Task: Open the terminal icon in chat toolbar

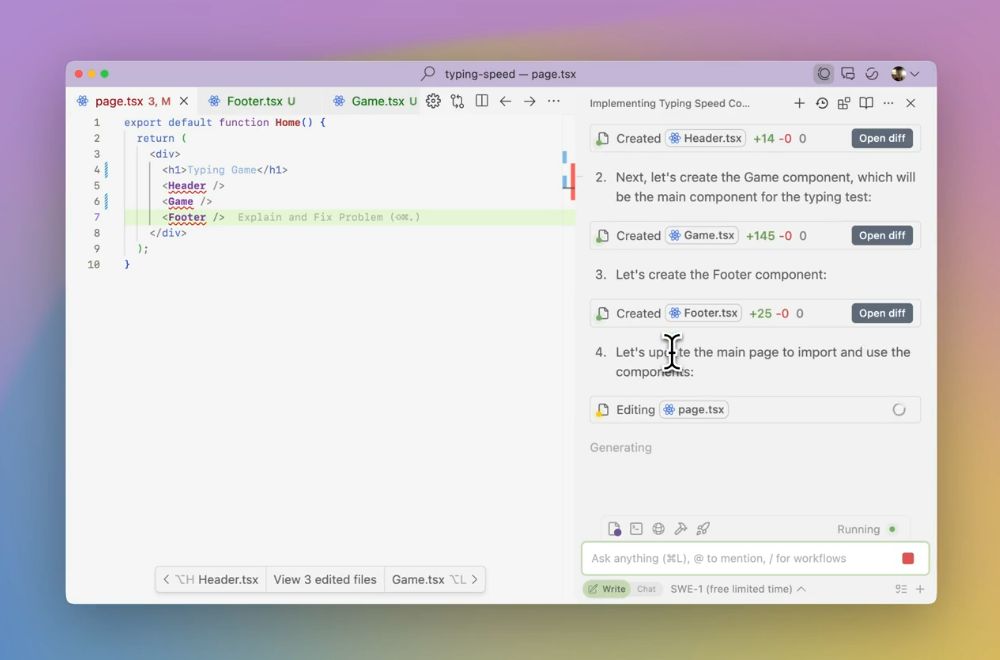Action: pyautogui.click(x=636, y=529)
